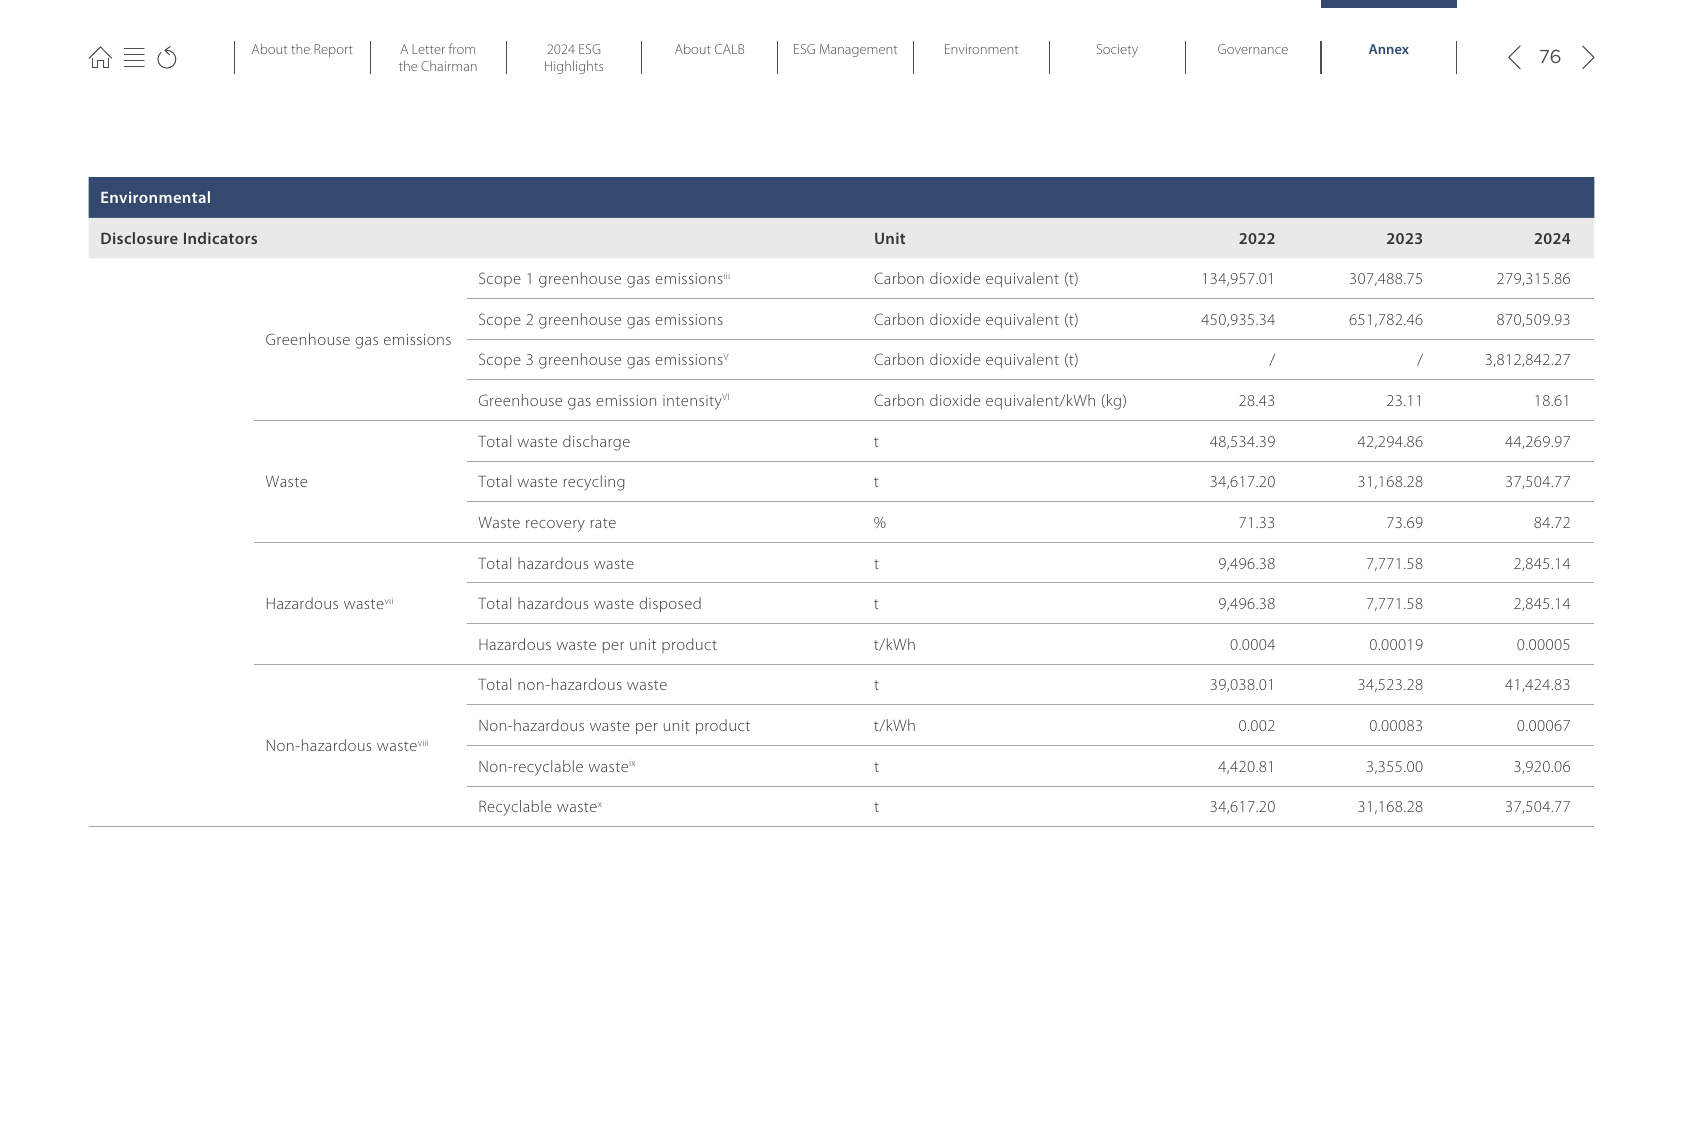Click the Total waste recycling label
The width and height of the screenshot is (1684, 1123).
tap(551, 482)
